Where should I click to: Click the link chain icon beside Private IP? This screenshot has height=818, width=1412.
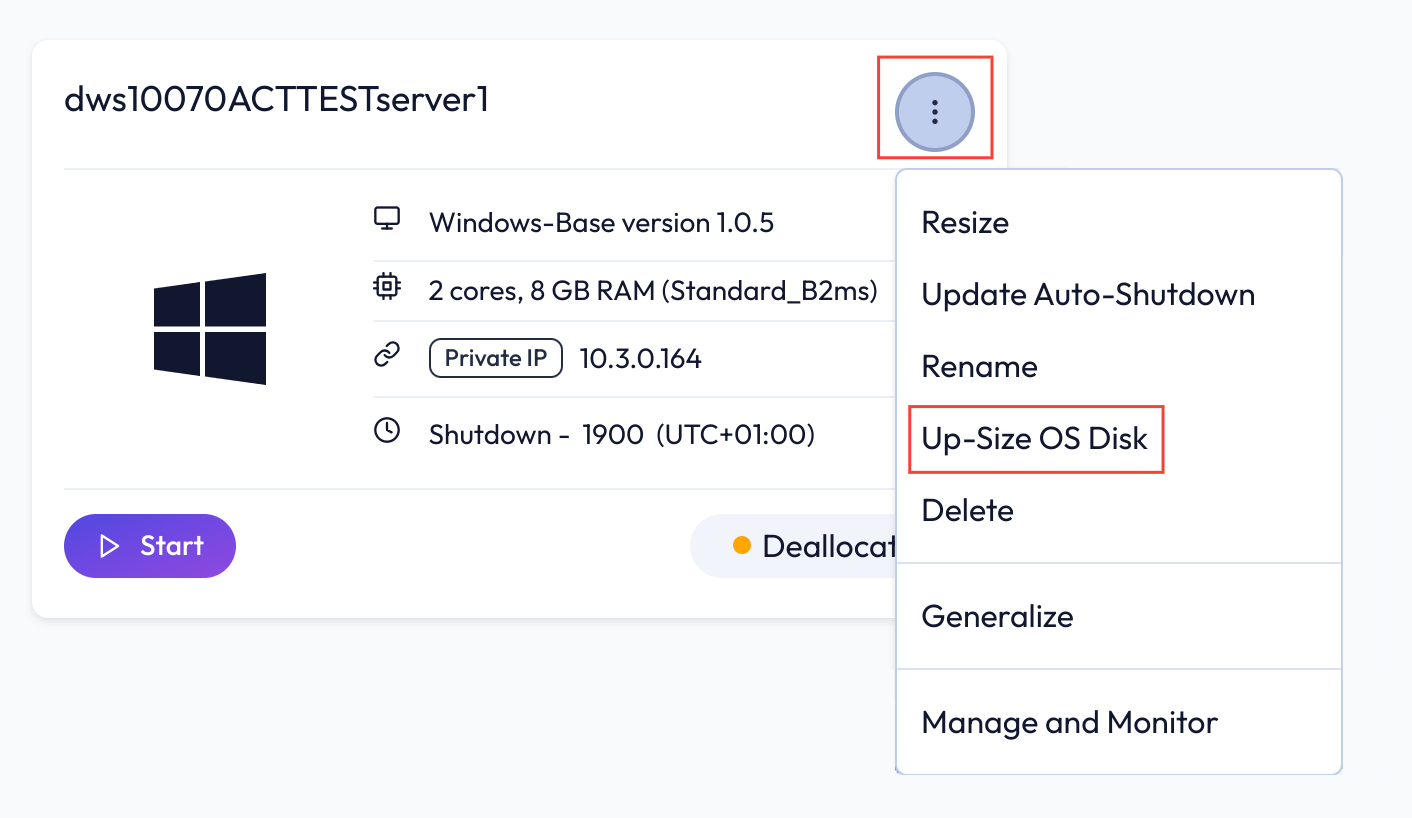[x=387, y=357]
